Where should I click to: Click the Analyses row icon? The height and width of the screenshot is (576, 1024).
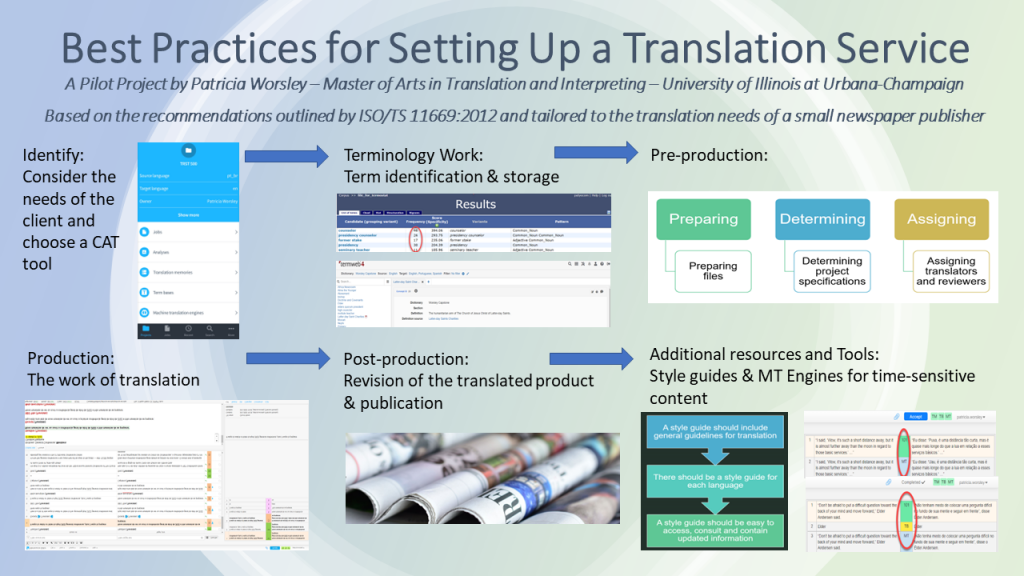pos(144,252)
